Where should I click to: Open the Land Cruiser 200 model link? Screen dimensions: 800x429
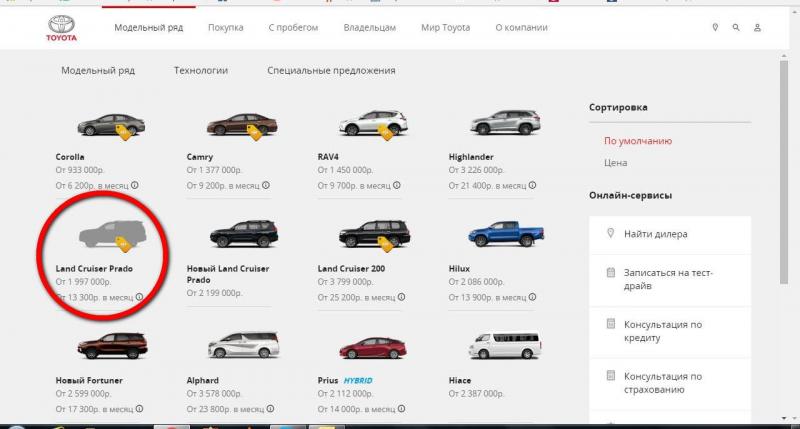351,268
